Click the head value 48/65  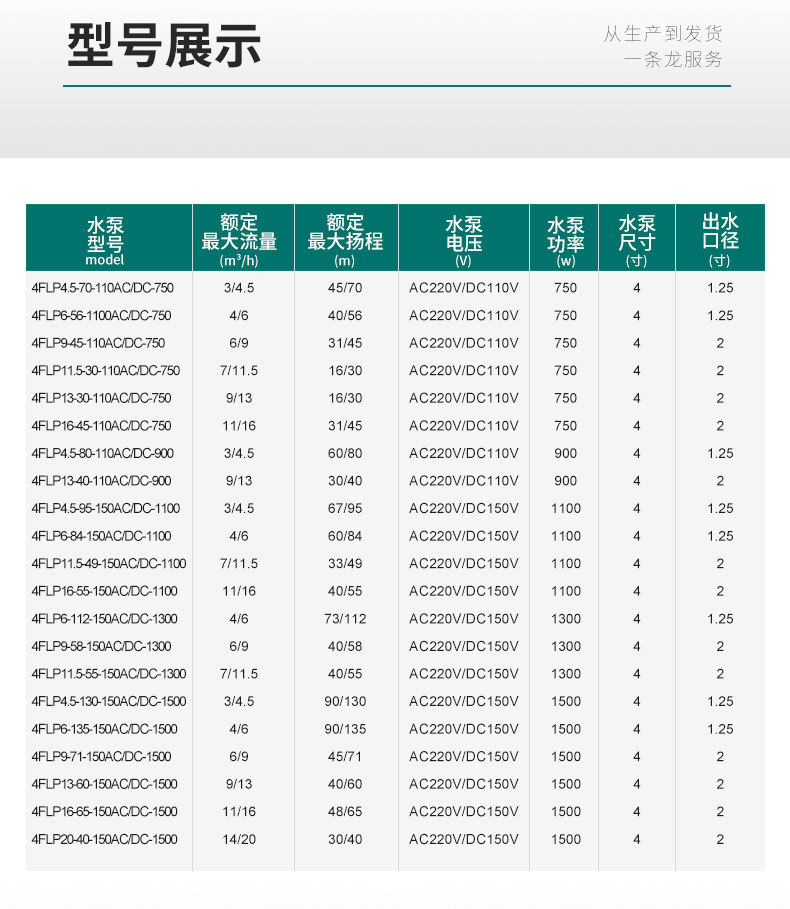point(345,811)
